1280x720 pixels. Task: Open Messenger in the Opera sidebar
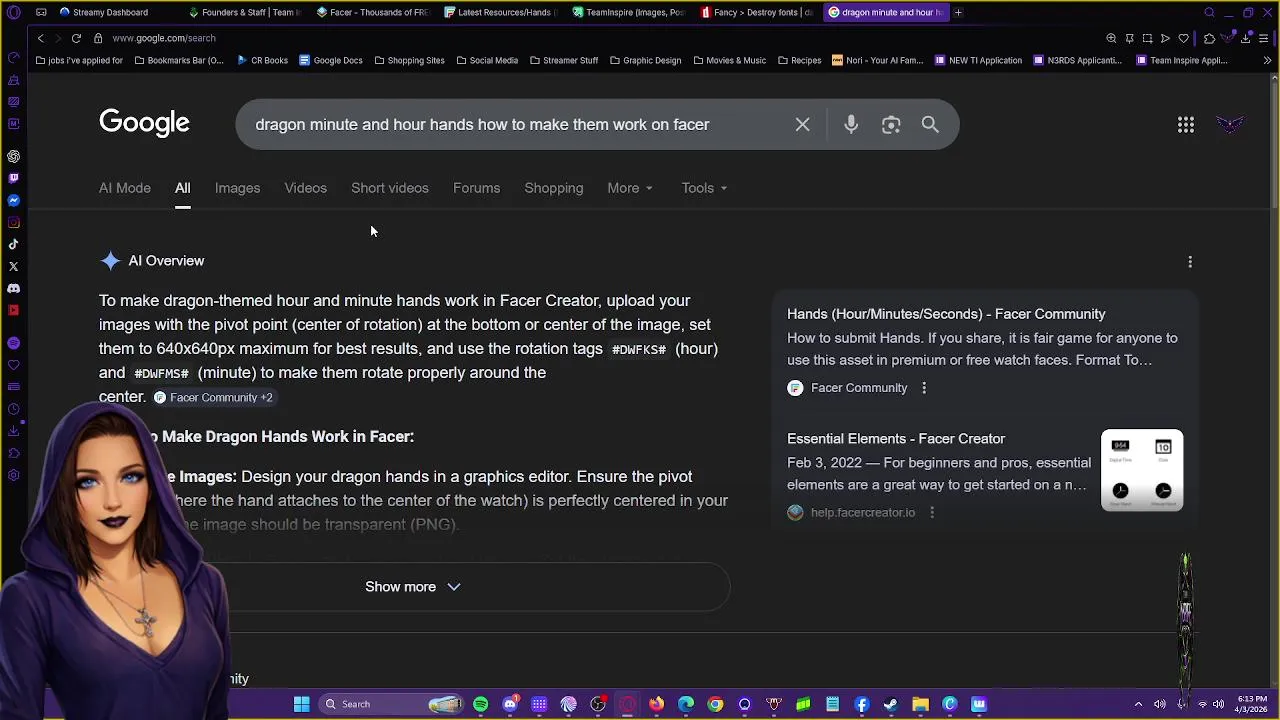pyautogui.click(x=13, y=200)
